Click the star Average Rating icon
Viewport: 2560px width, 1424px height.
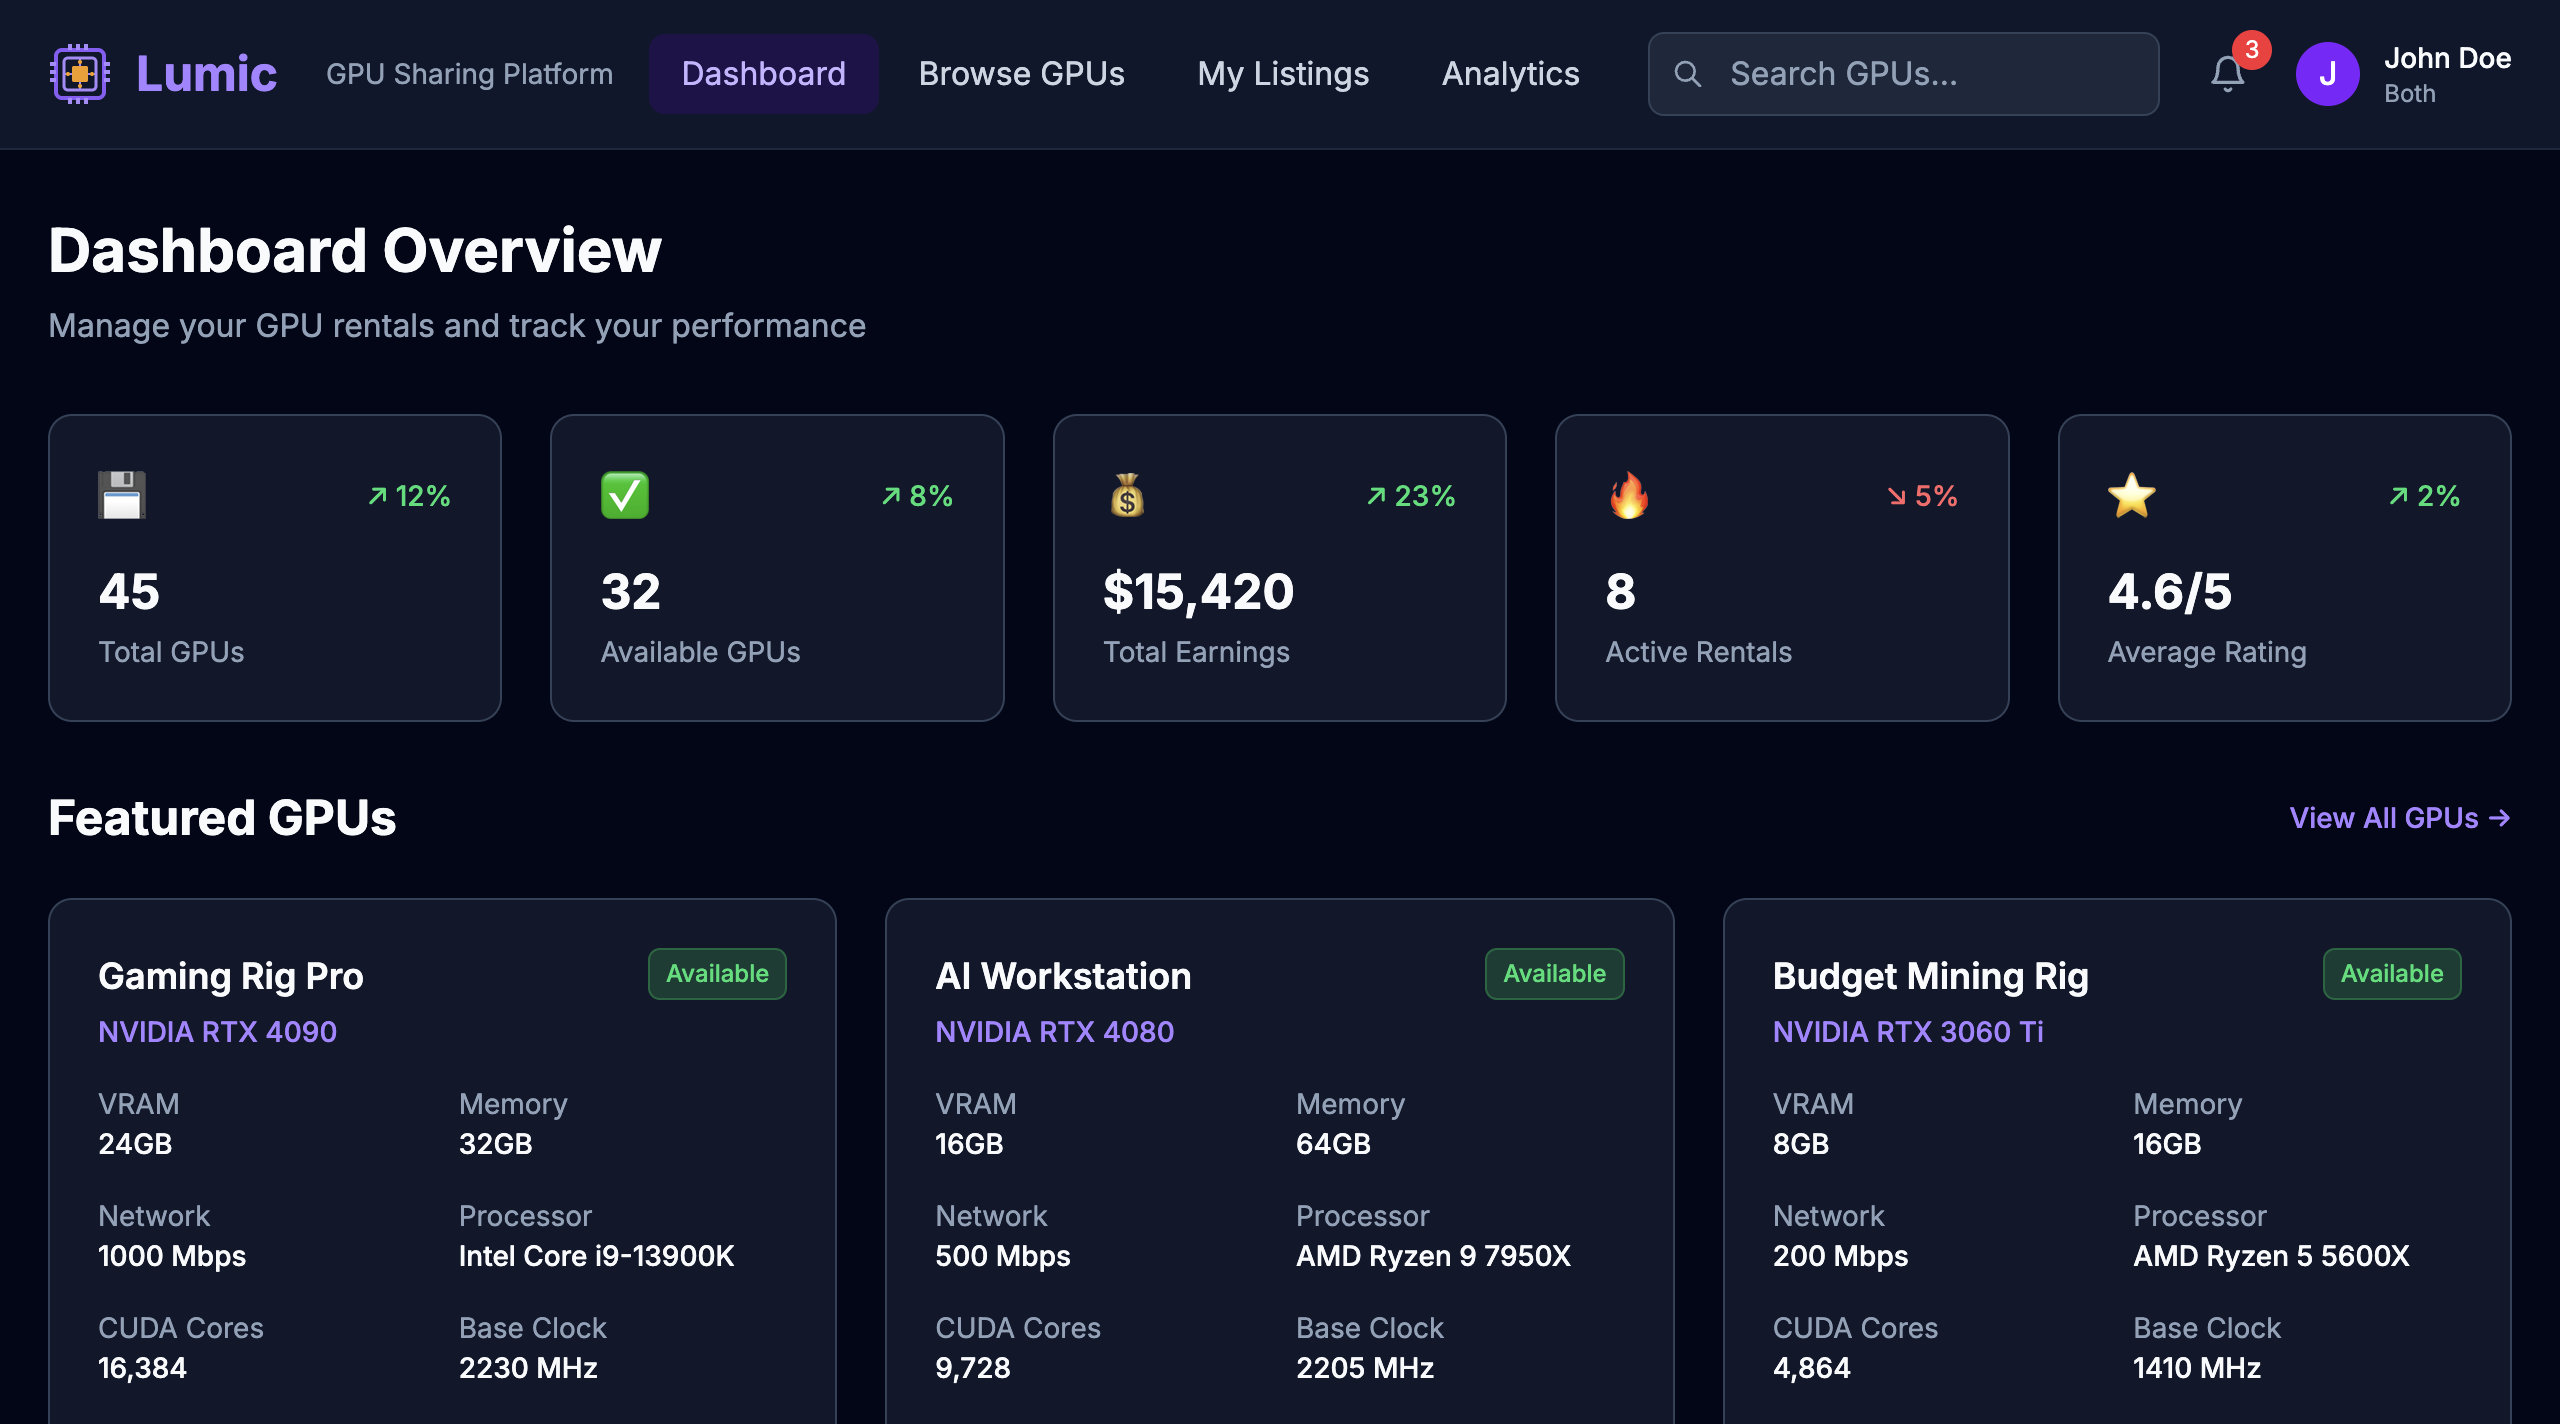2131,495
